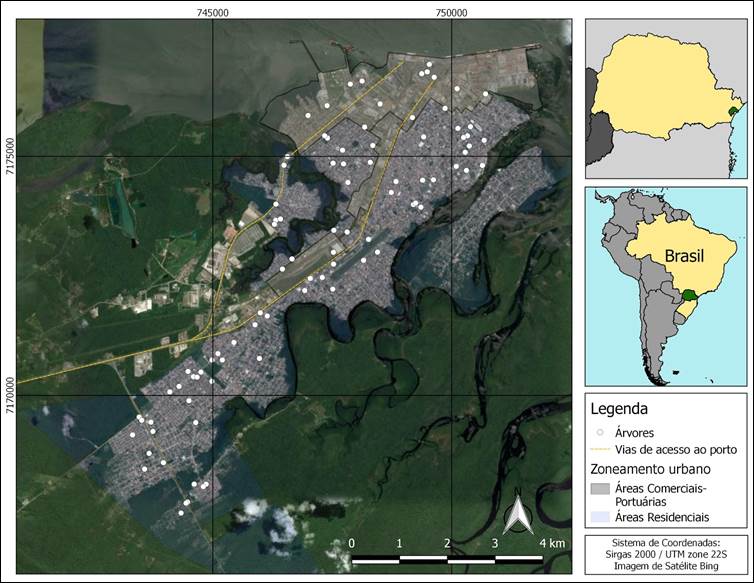Click the Legenda title
The image size is (754, 583).
pos(619,409)
